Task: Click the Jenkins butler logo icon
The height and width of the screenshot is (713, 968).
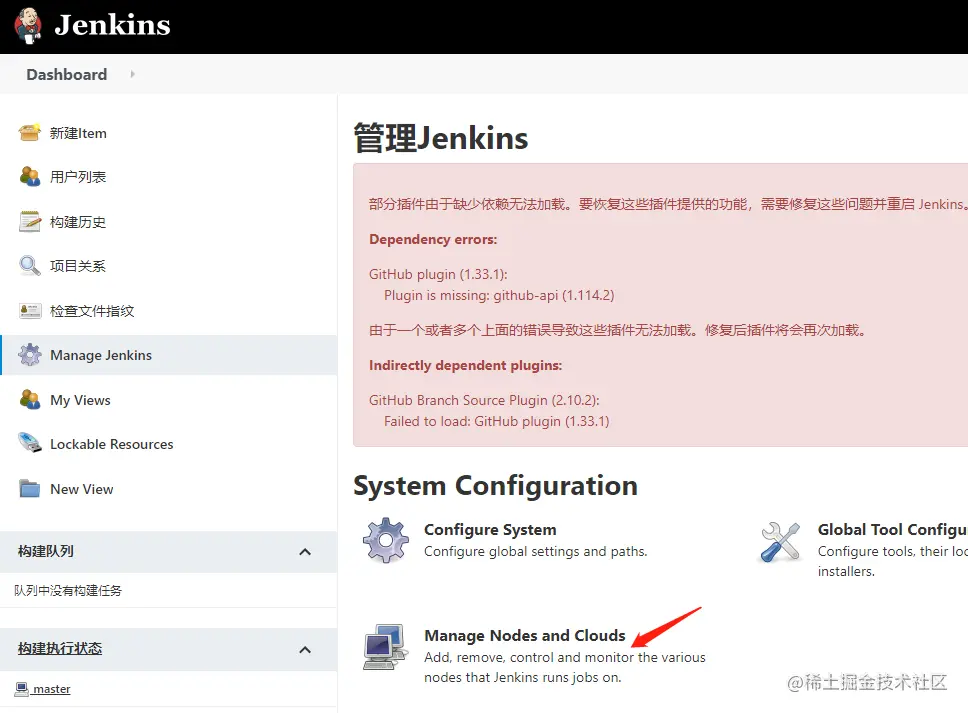Action: click(x=28, y=26)
